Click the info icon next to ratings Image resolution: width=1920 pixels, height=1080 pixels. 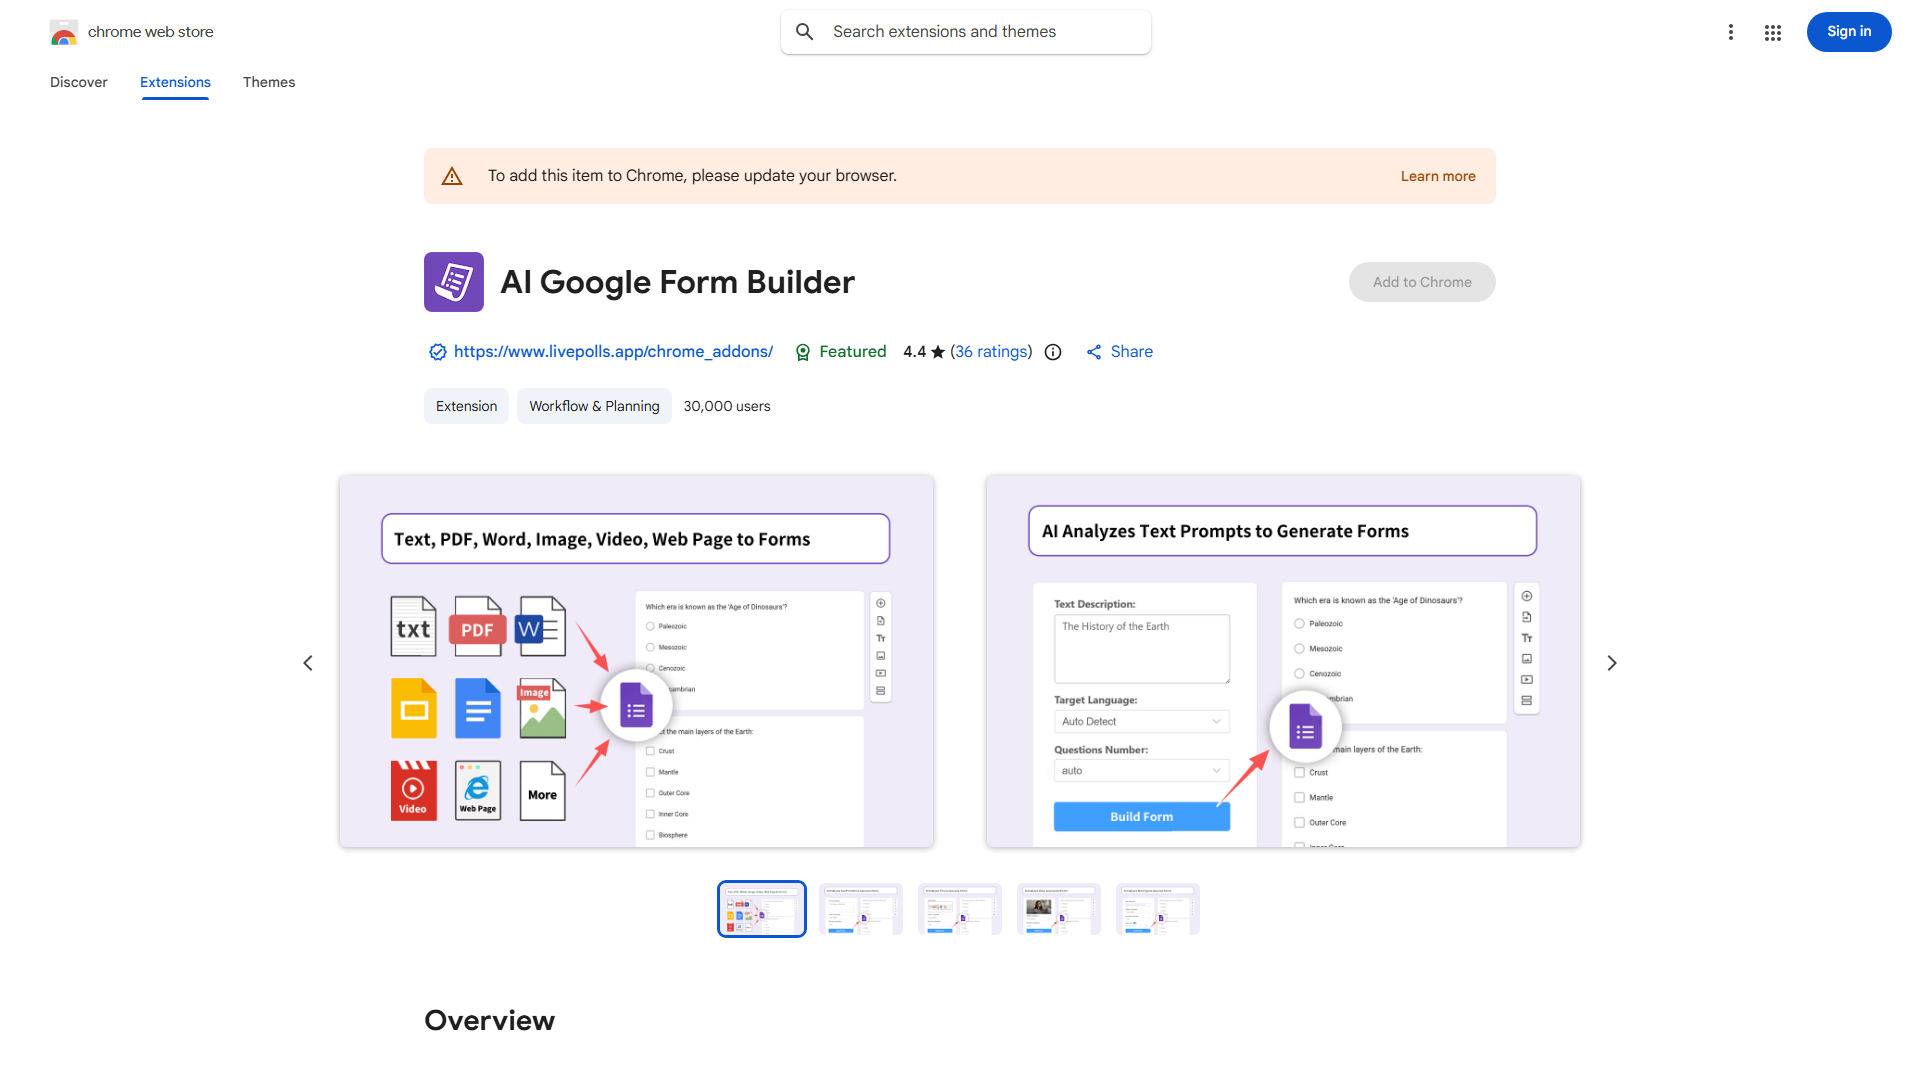(x=1053, y=352)
